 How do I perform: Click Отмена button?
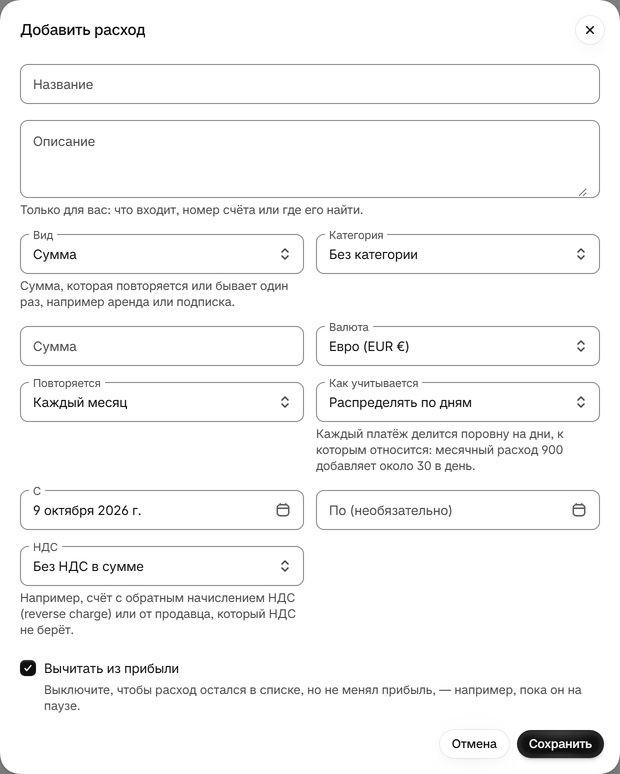click(474, 744)
